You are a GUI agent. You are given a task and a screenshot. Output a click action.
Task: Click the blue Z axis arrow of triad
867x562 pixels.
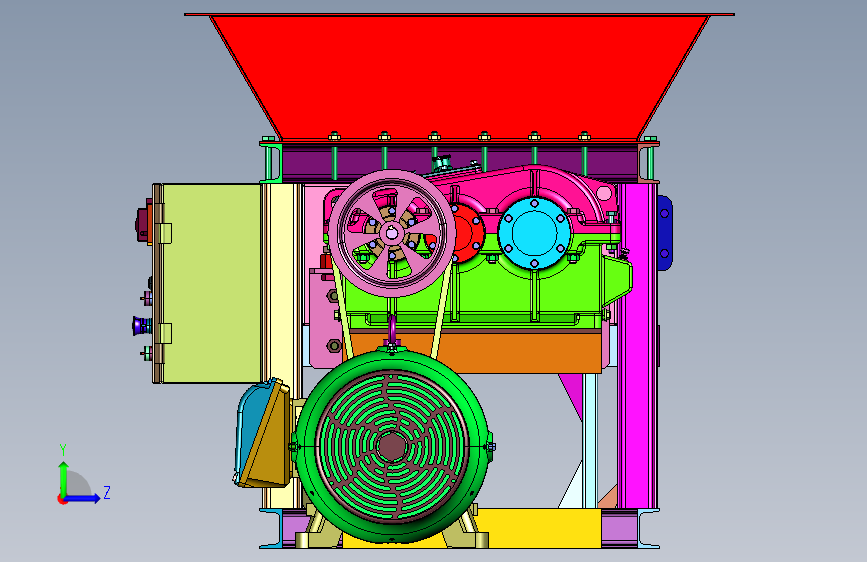pyautogui.click(x=83, y=498)
